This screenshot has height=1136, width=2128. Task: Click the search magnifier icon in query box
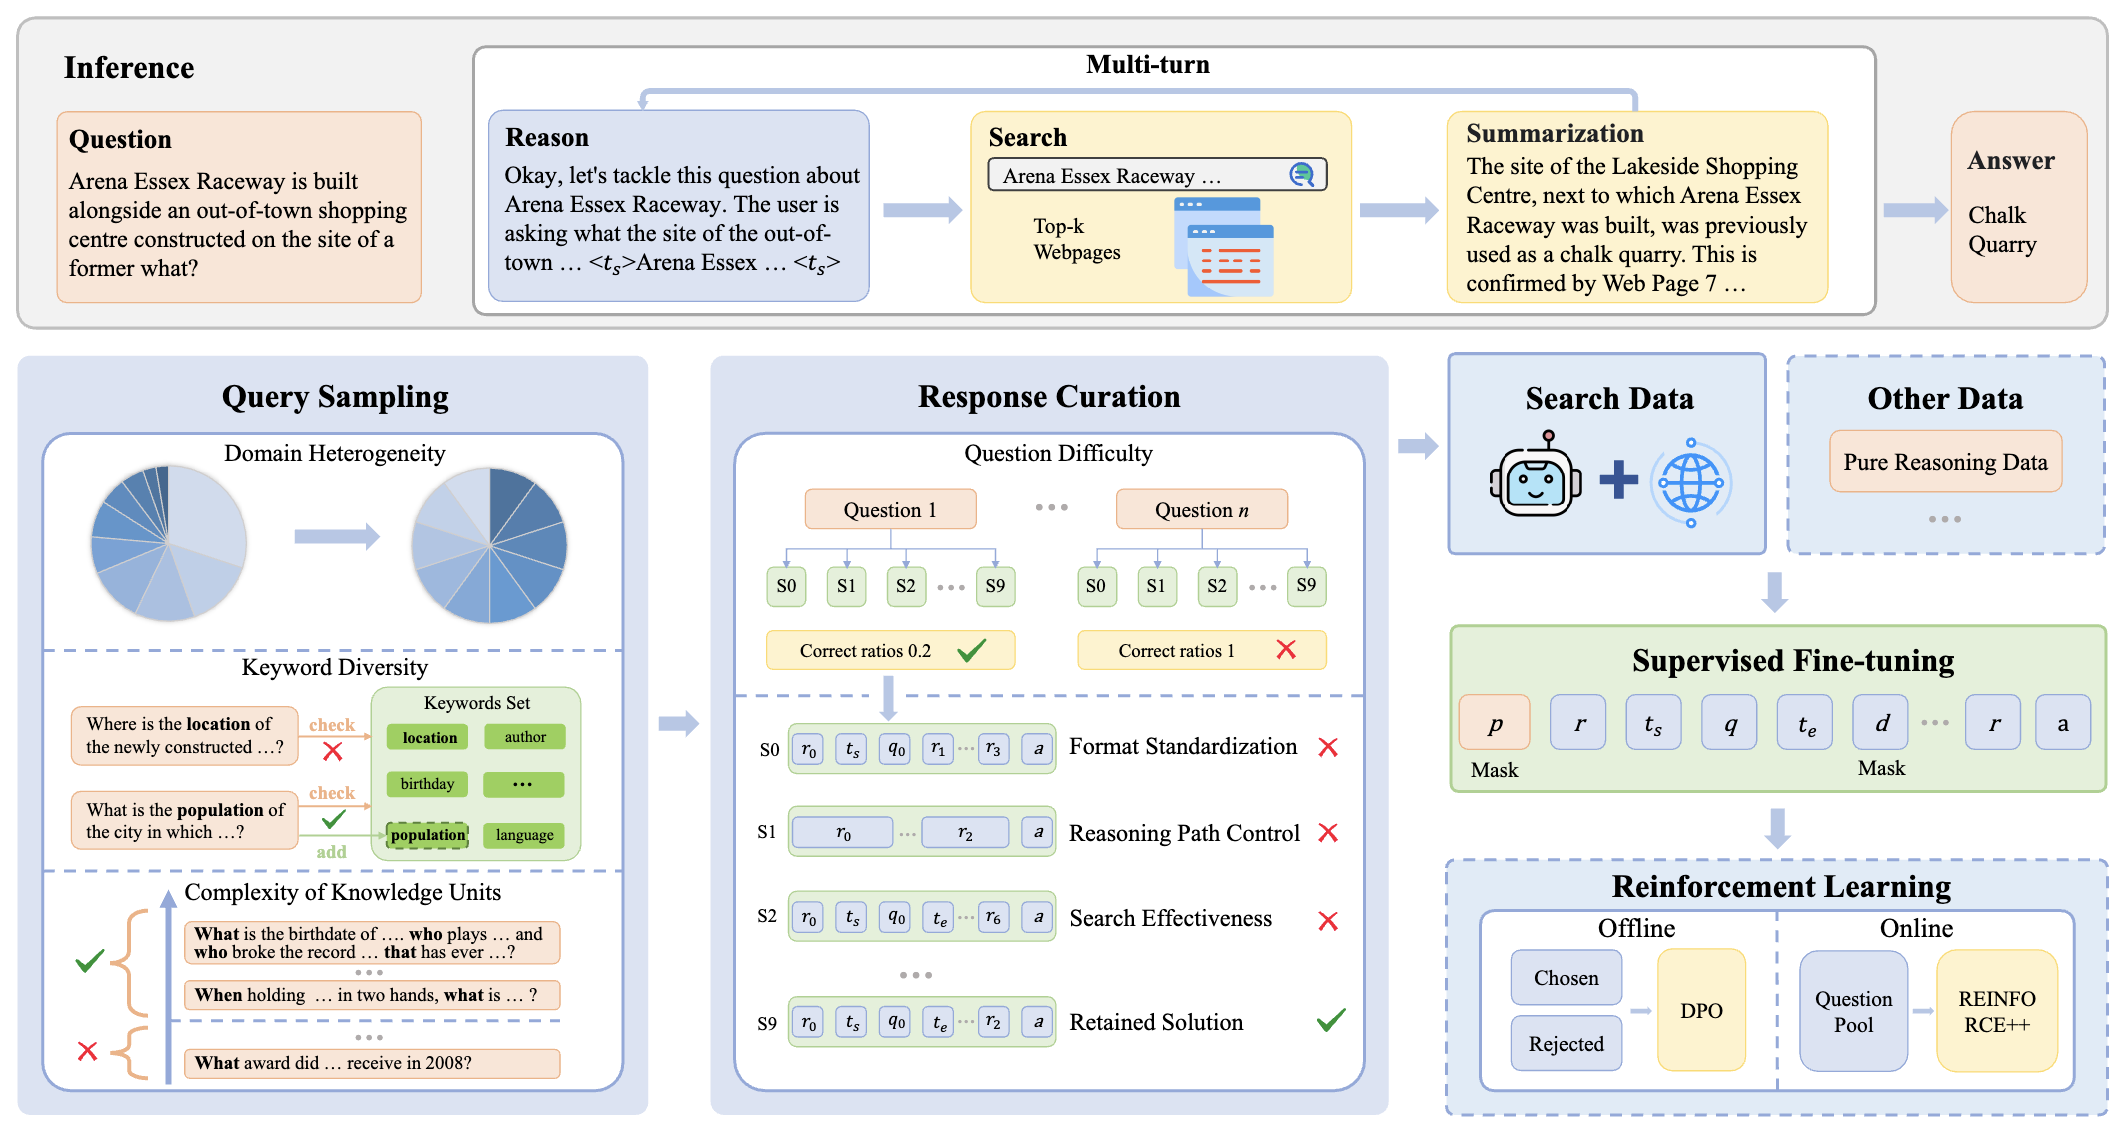coord(1301,175)
